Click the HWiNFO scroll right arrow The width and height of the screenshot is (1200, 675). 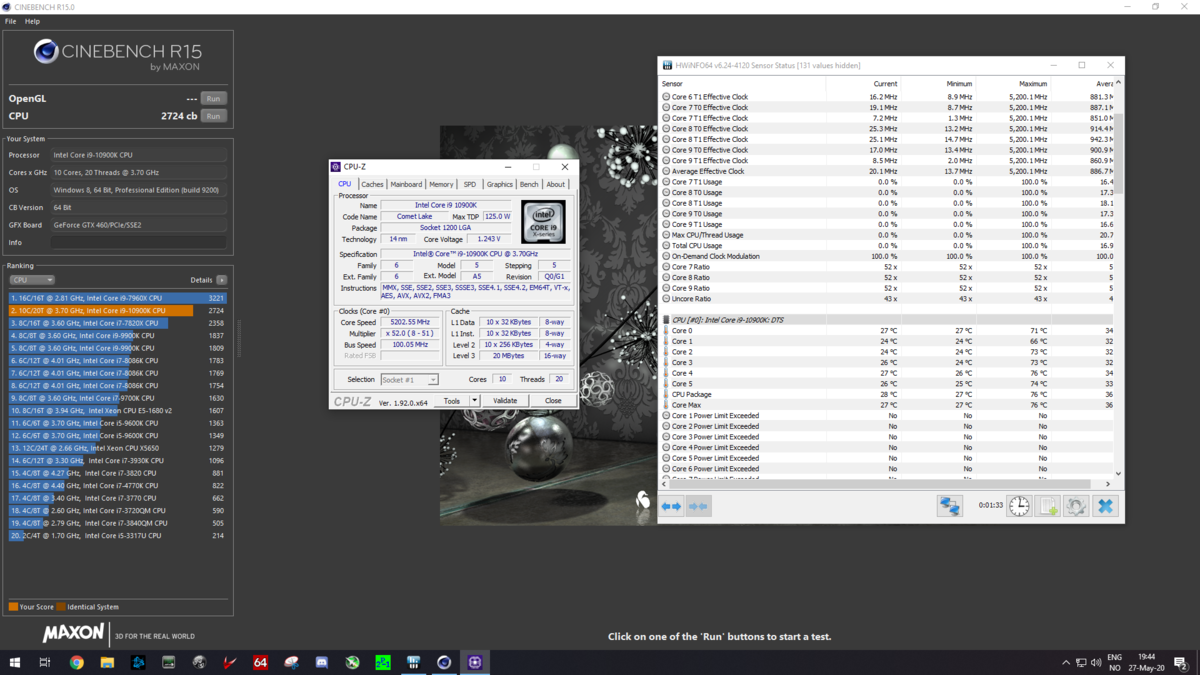[1108, 484]
